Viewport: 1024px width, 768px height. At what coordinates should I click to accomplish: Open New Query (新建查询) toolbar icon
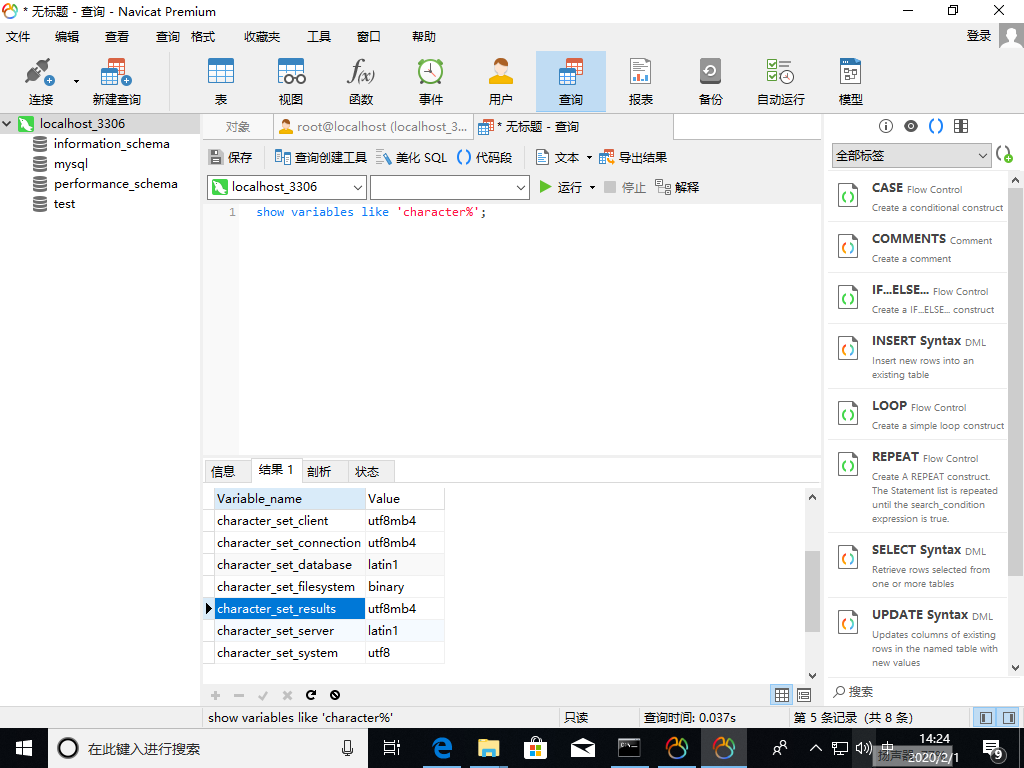click(x=116, y=72)
